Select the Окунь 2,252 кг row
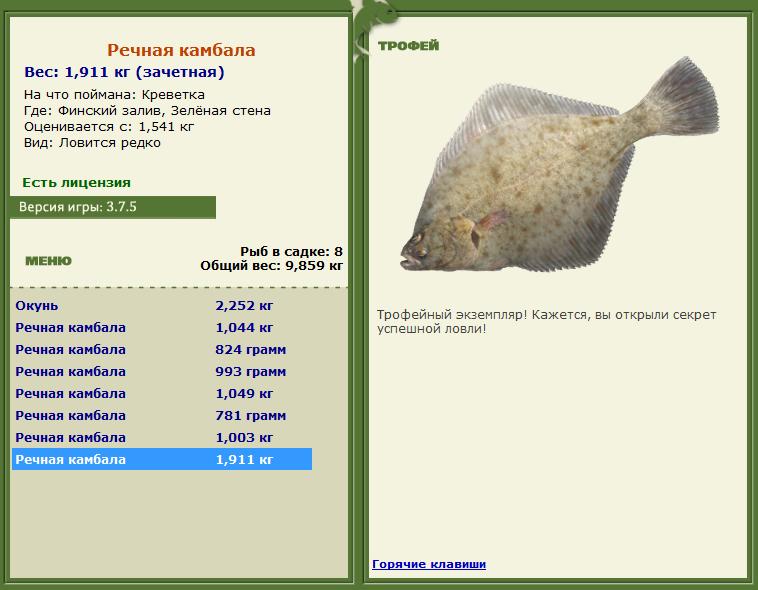758x590 pixels. pyautogui.click(x=162, y=306)
